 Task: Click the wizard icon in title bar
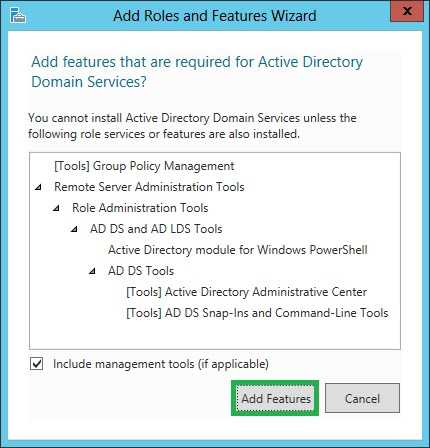coord(18,15)
